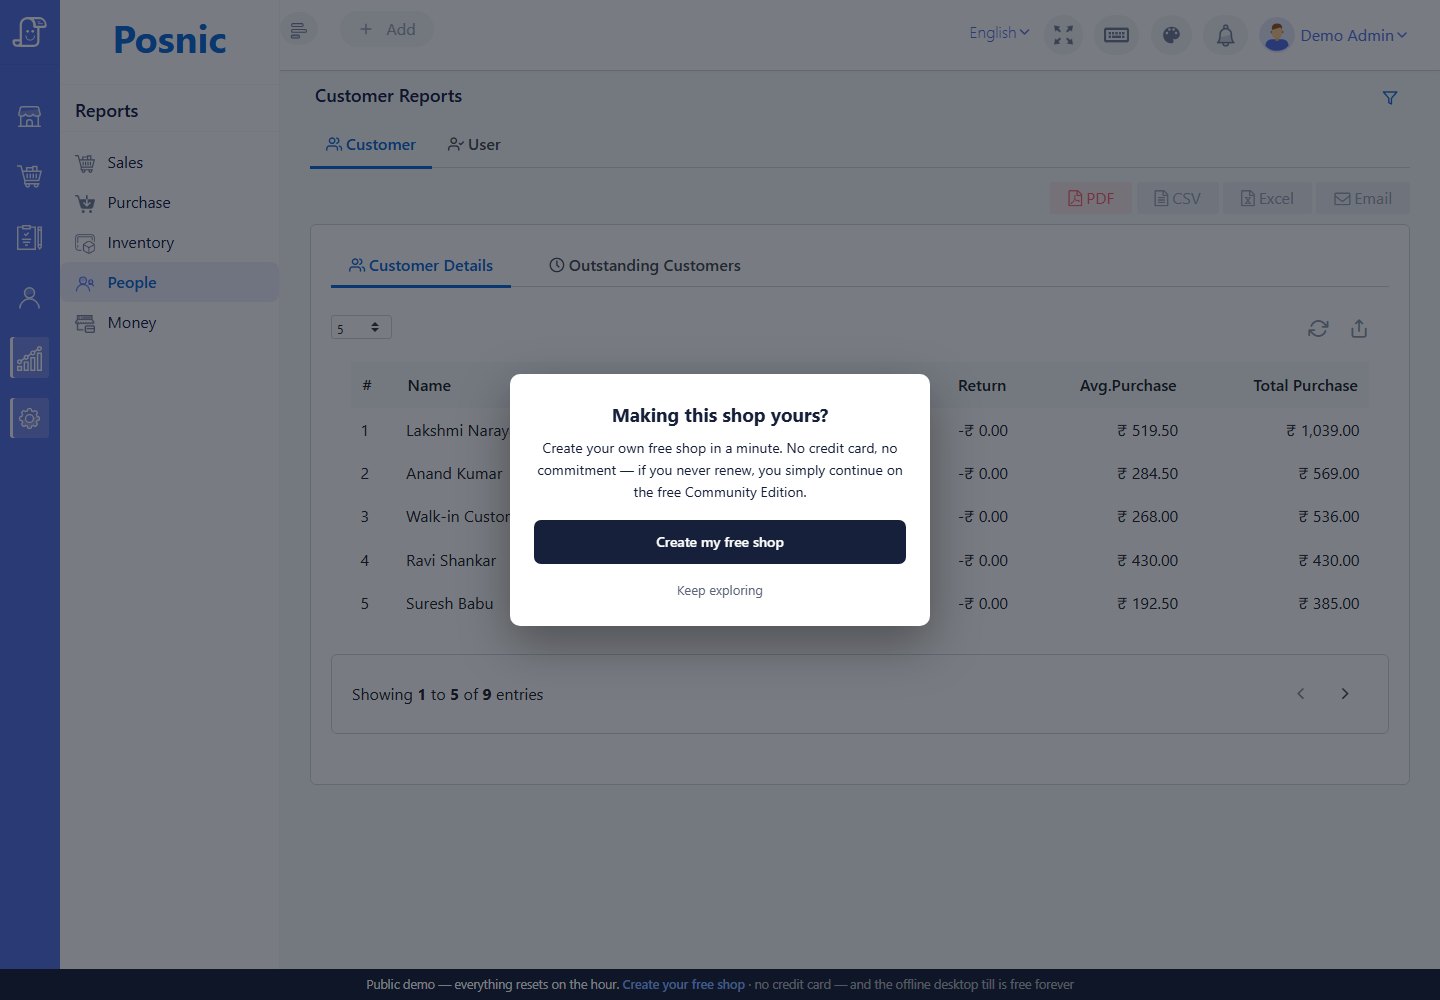The width and height of the screenshot is (1440, 1000).
Task: Open the reports chart icon in left rail
Action: click(30, 358)
